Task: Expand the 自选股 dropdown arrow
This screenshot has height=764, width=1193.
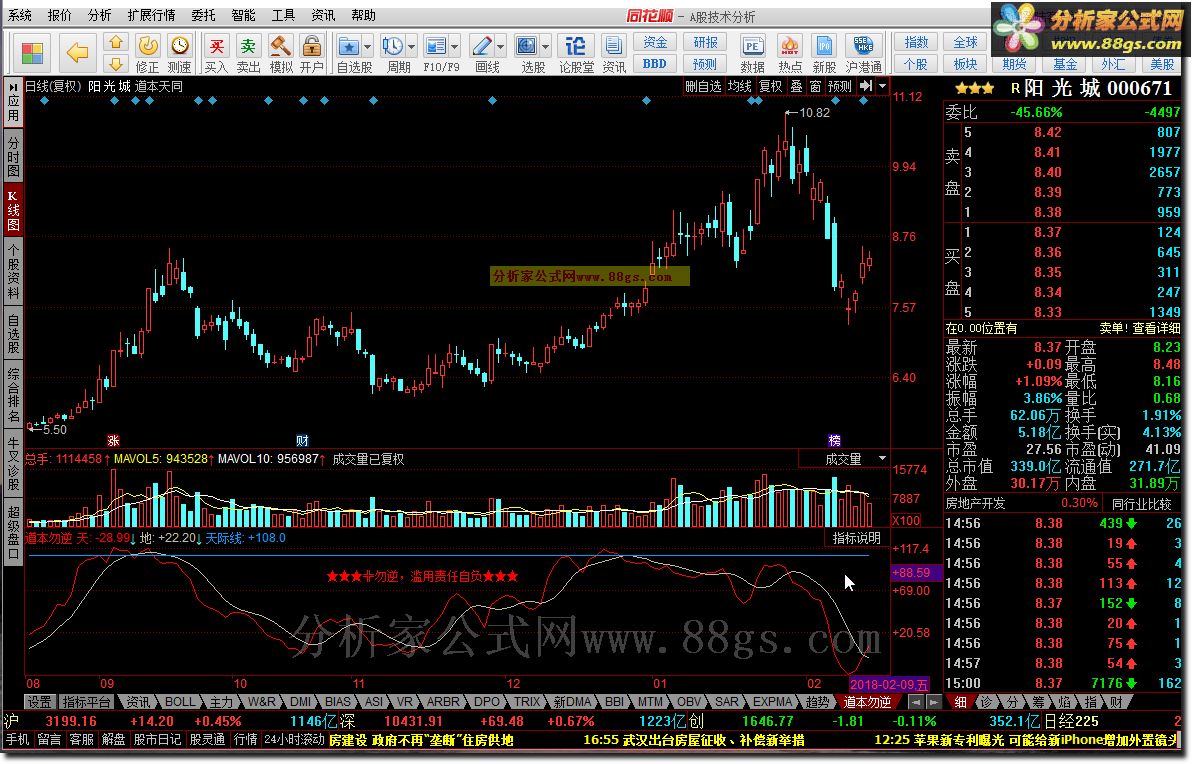Action: tap(367, 47)
